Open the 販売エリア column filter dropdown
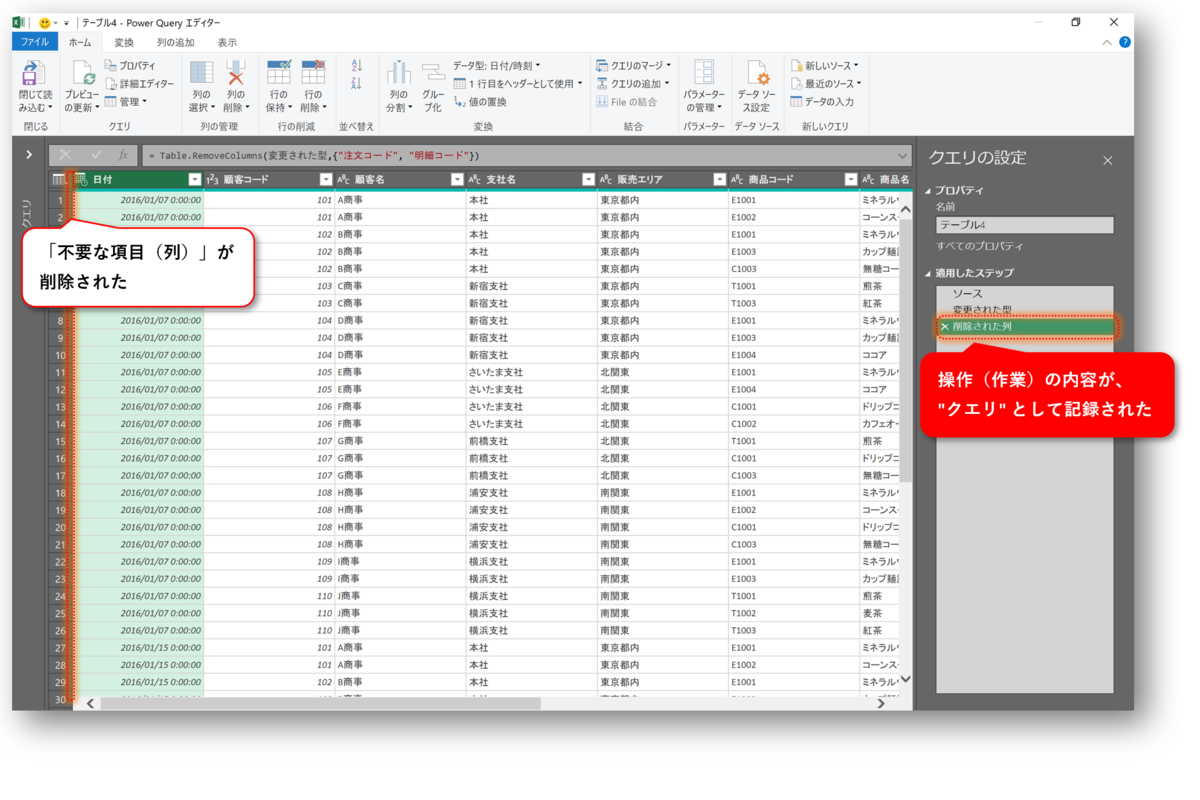The height and width of the screenshot is (800, 1200). point(719,180)
